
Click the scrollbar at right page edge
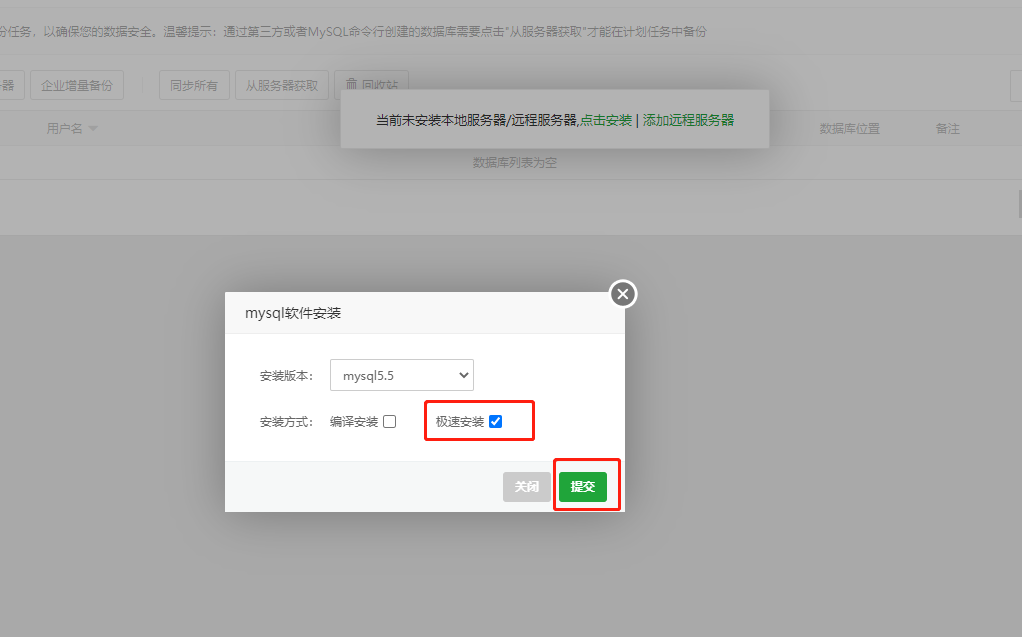click(x=1019, y=203)
